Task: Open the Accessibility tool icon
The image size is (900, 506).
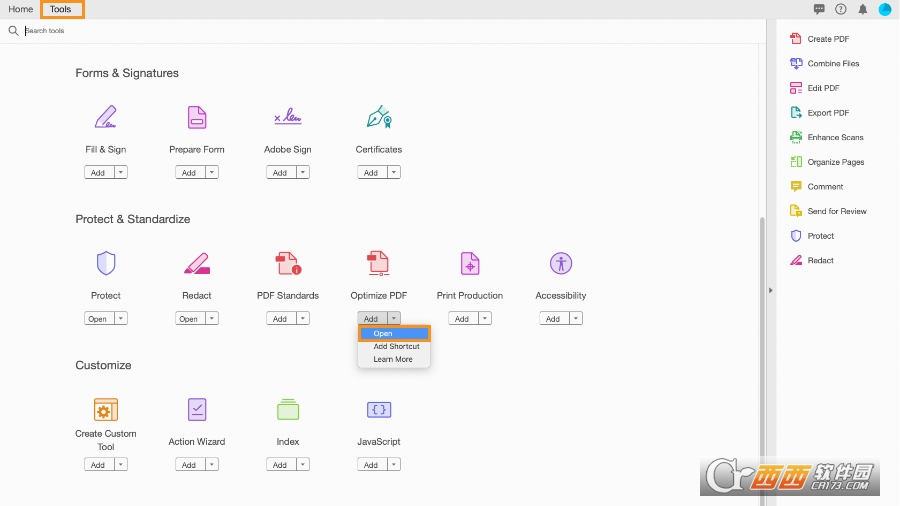Action: (561, 263)
